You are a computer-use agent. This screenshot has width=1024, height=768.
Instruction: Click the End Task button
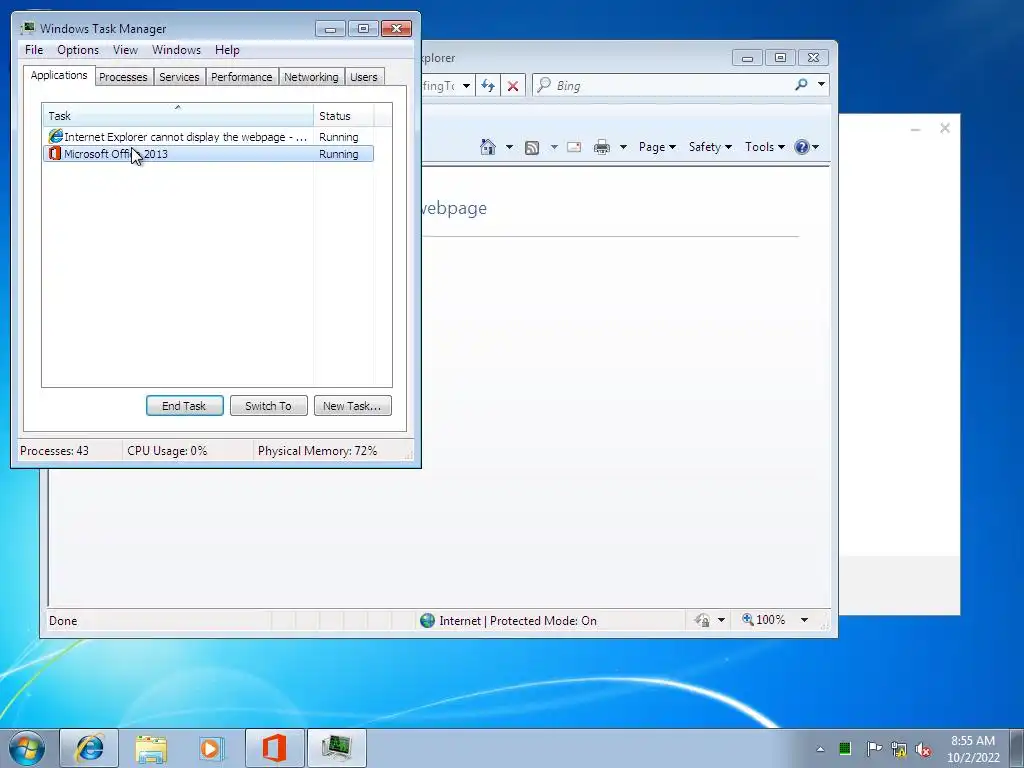click(x=185, y=406)
